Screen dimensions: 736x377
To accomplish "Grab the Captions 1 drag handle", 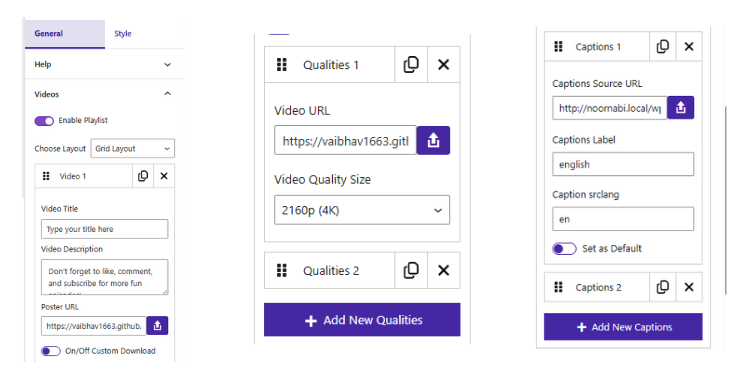I will 558,46.
